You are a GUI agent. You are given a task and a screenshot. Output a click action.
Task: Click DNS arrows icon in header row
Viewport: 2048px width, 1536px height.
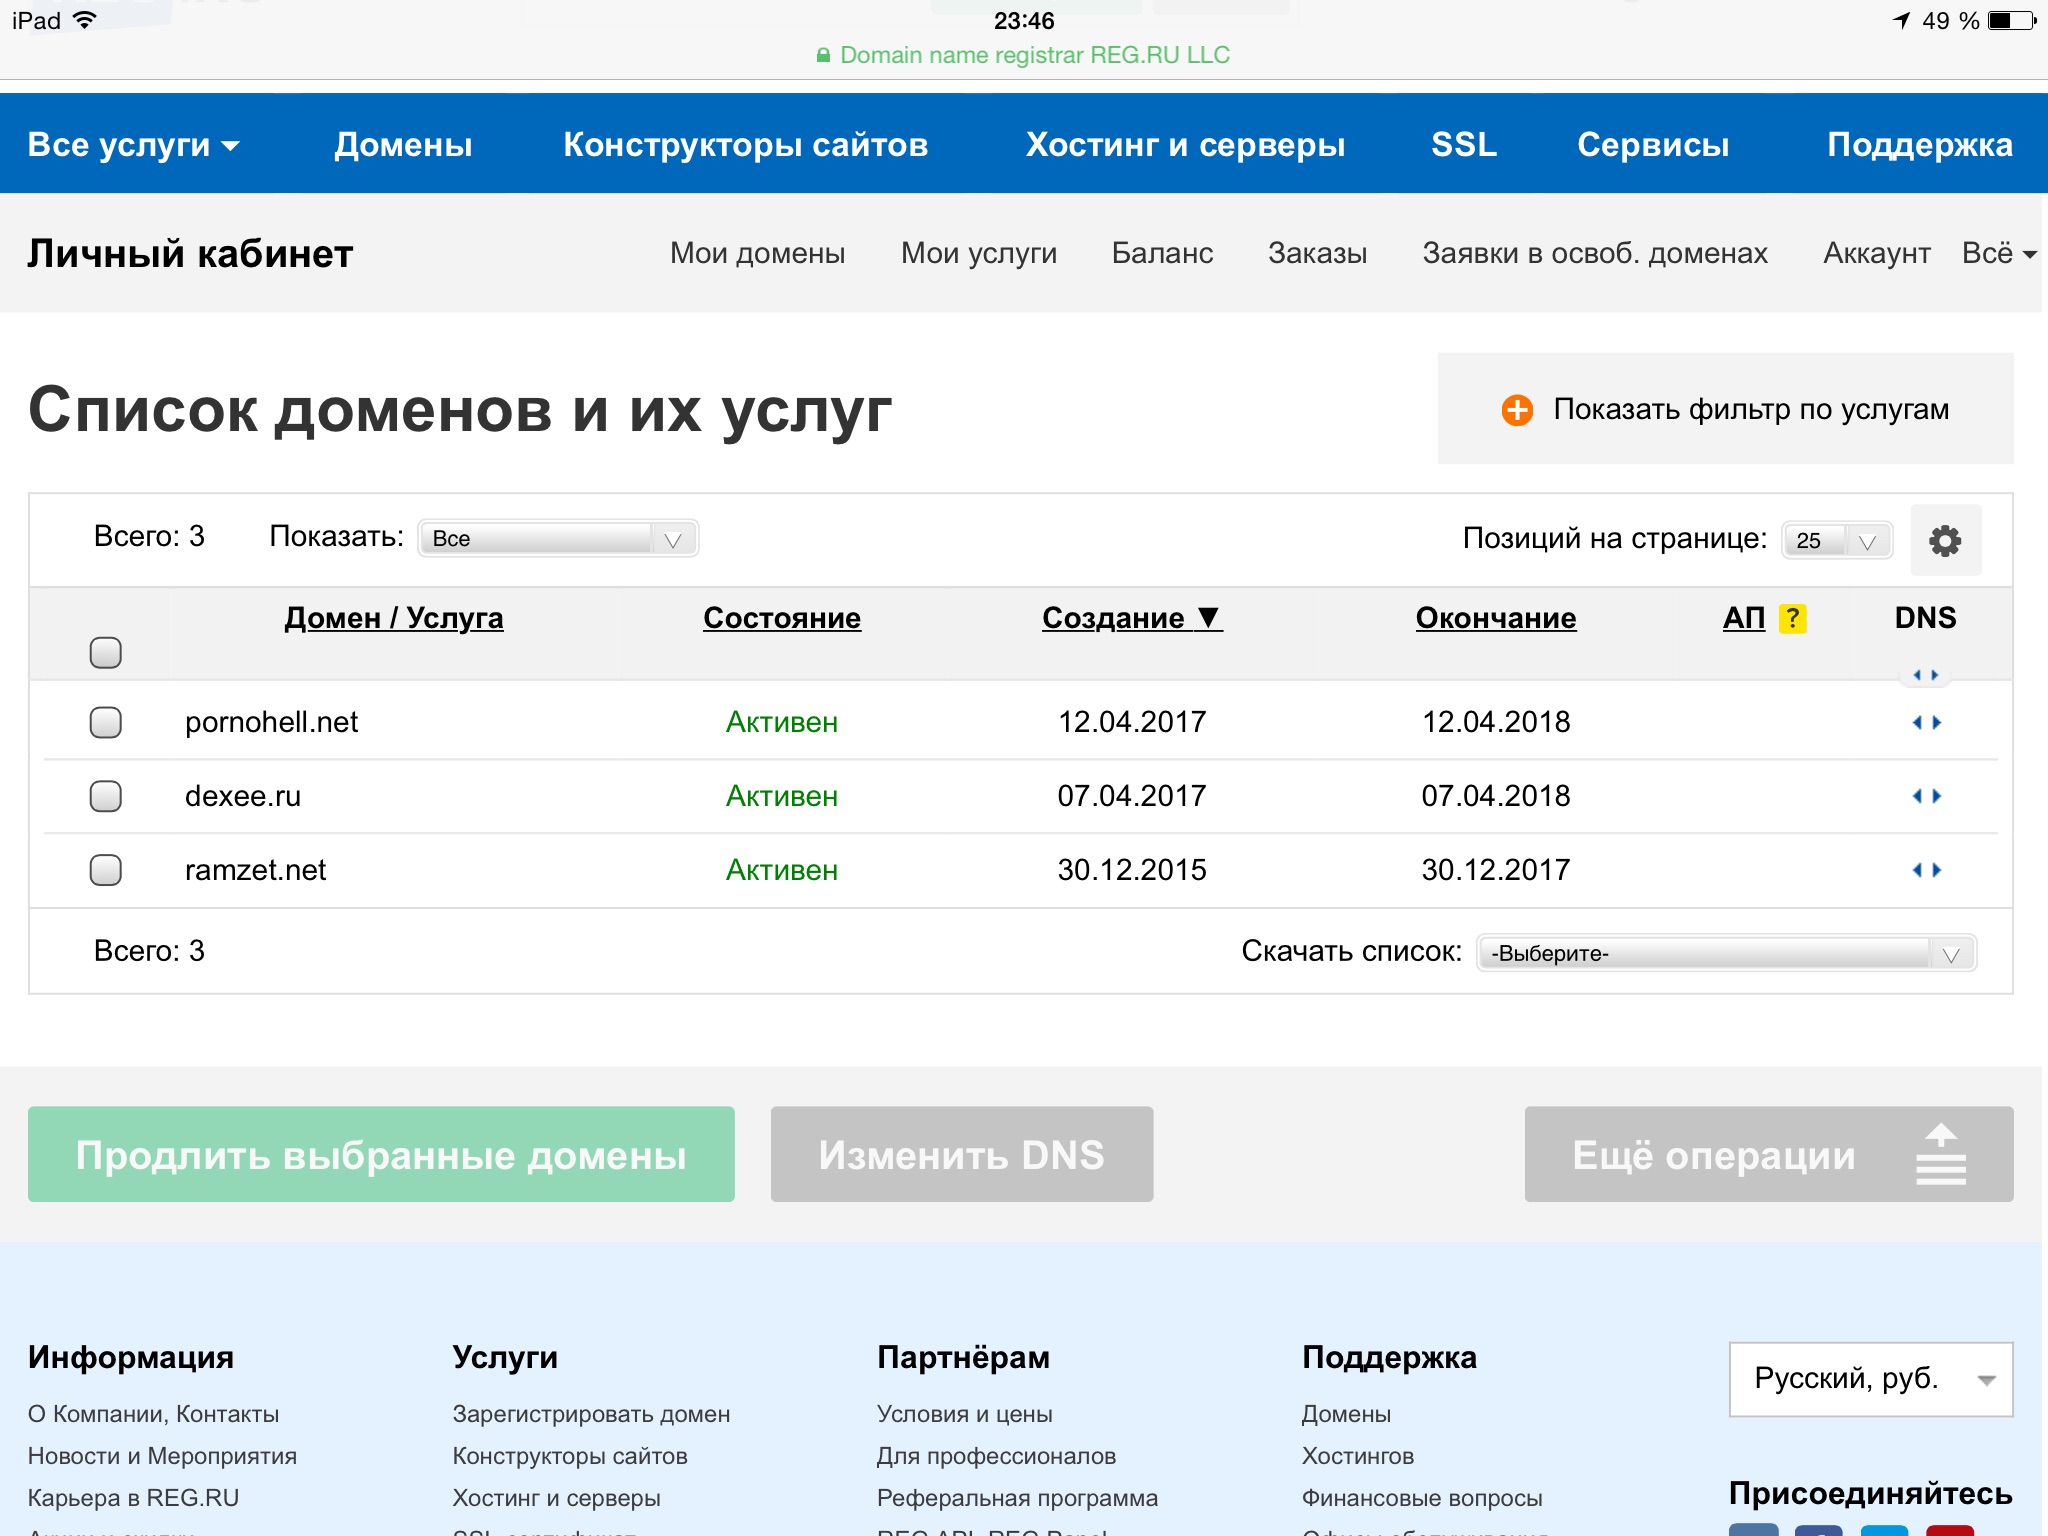1925,675
